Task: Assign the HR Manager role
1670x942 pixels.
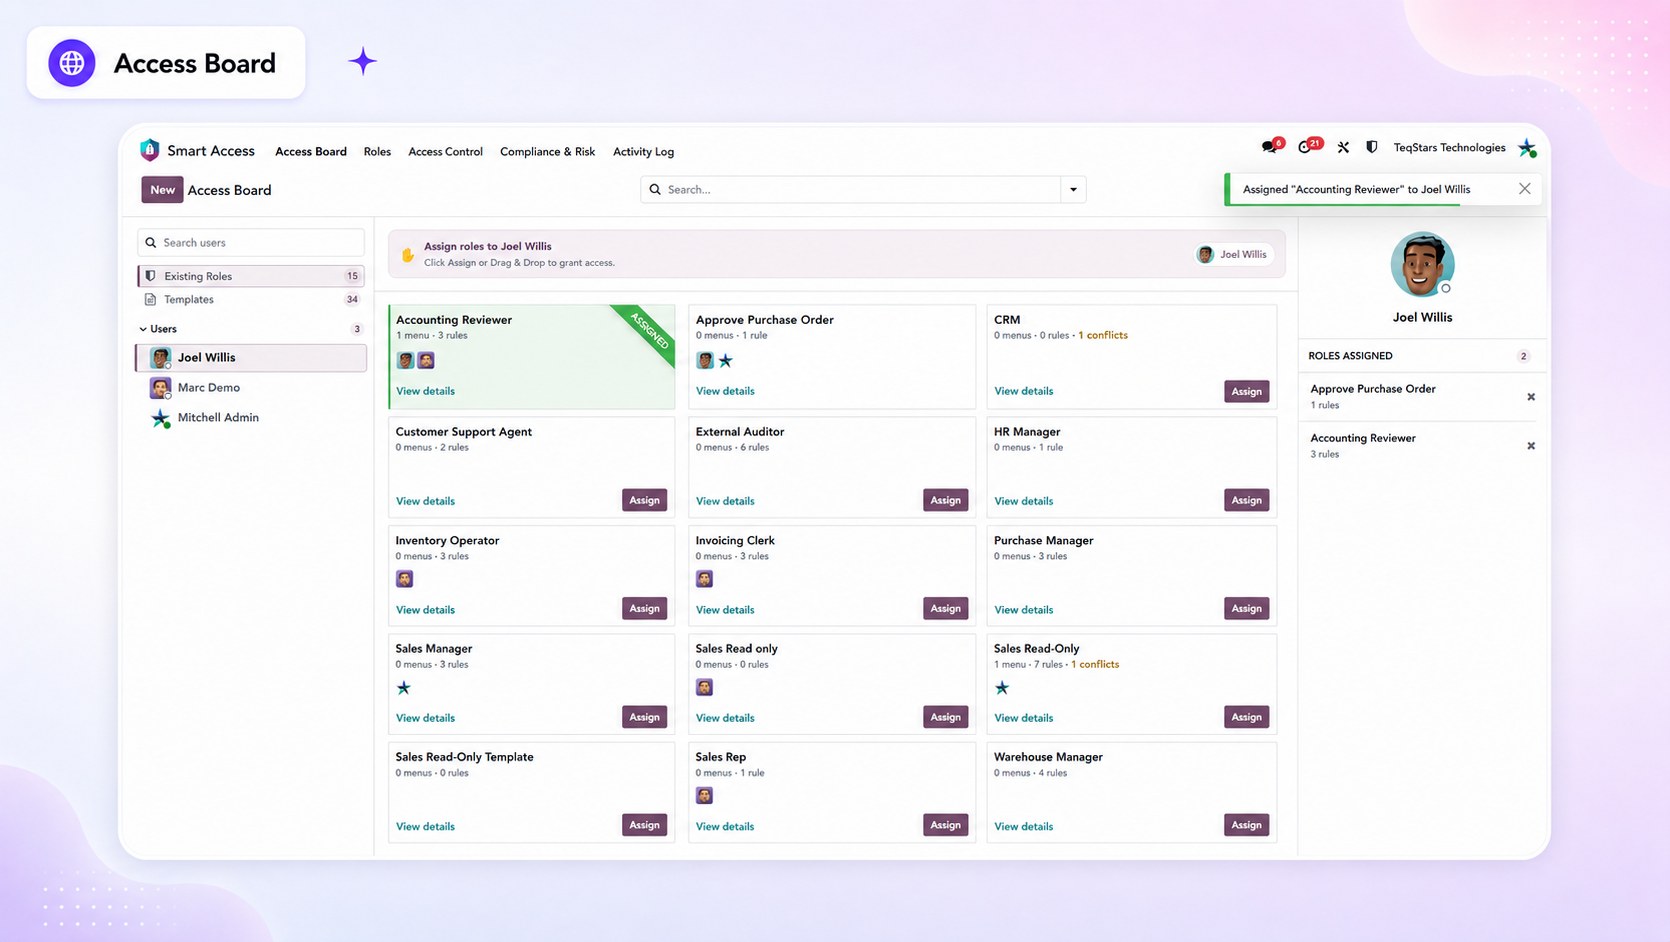Action: tap(1246, 500)
